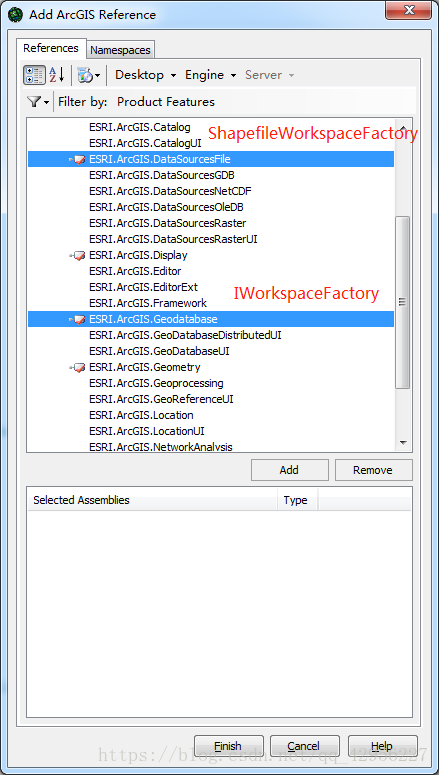Select ESRI.ArcGIS.Editor assembly

135,271
